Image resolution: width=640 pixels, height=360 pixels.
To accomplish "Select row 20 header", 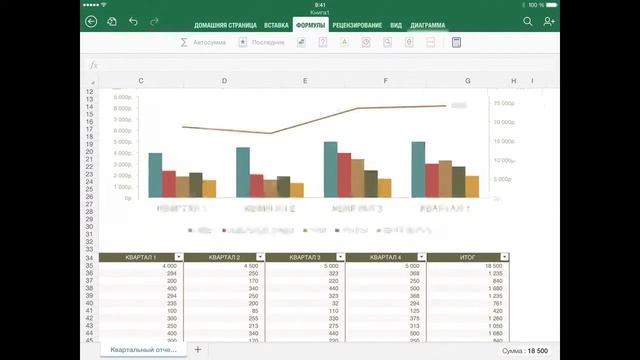I will (89, 152).
